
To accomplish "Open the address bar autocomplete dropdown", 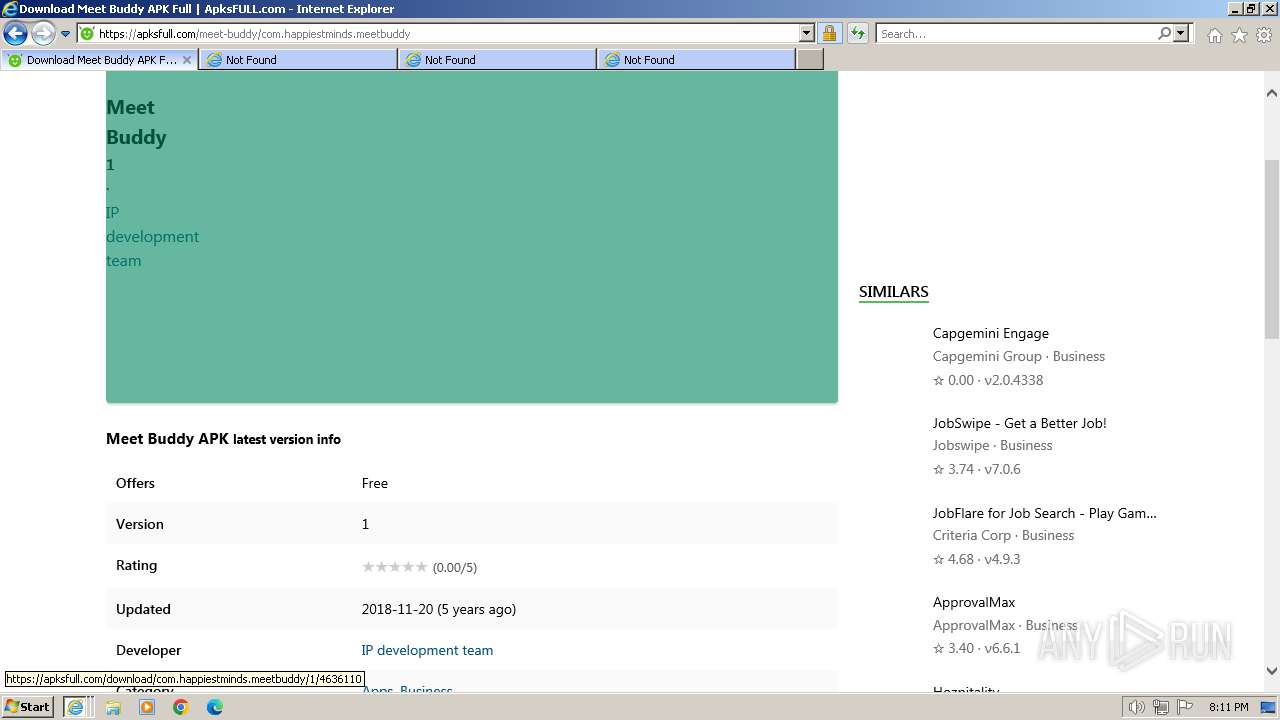I will click(x=807, y=34).
